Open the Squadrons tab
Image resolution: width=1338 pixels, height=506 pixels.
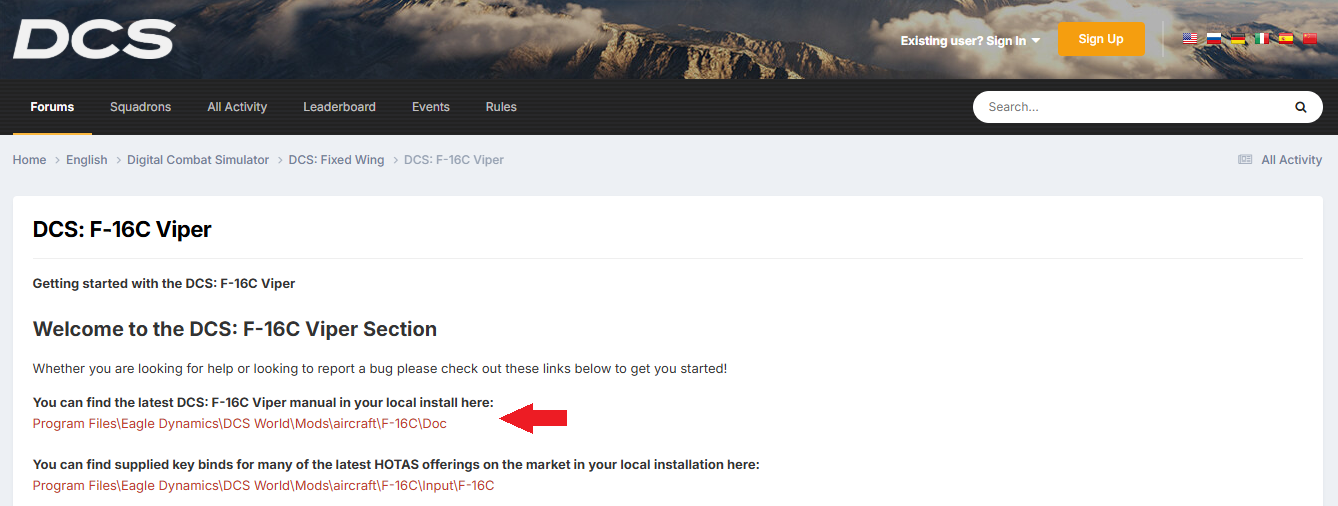click(140, 107)
